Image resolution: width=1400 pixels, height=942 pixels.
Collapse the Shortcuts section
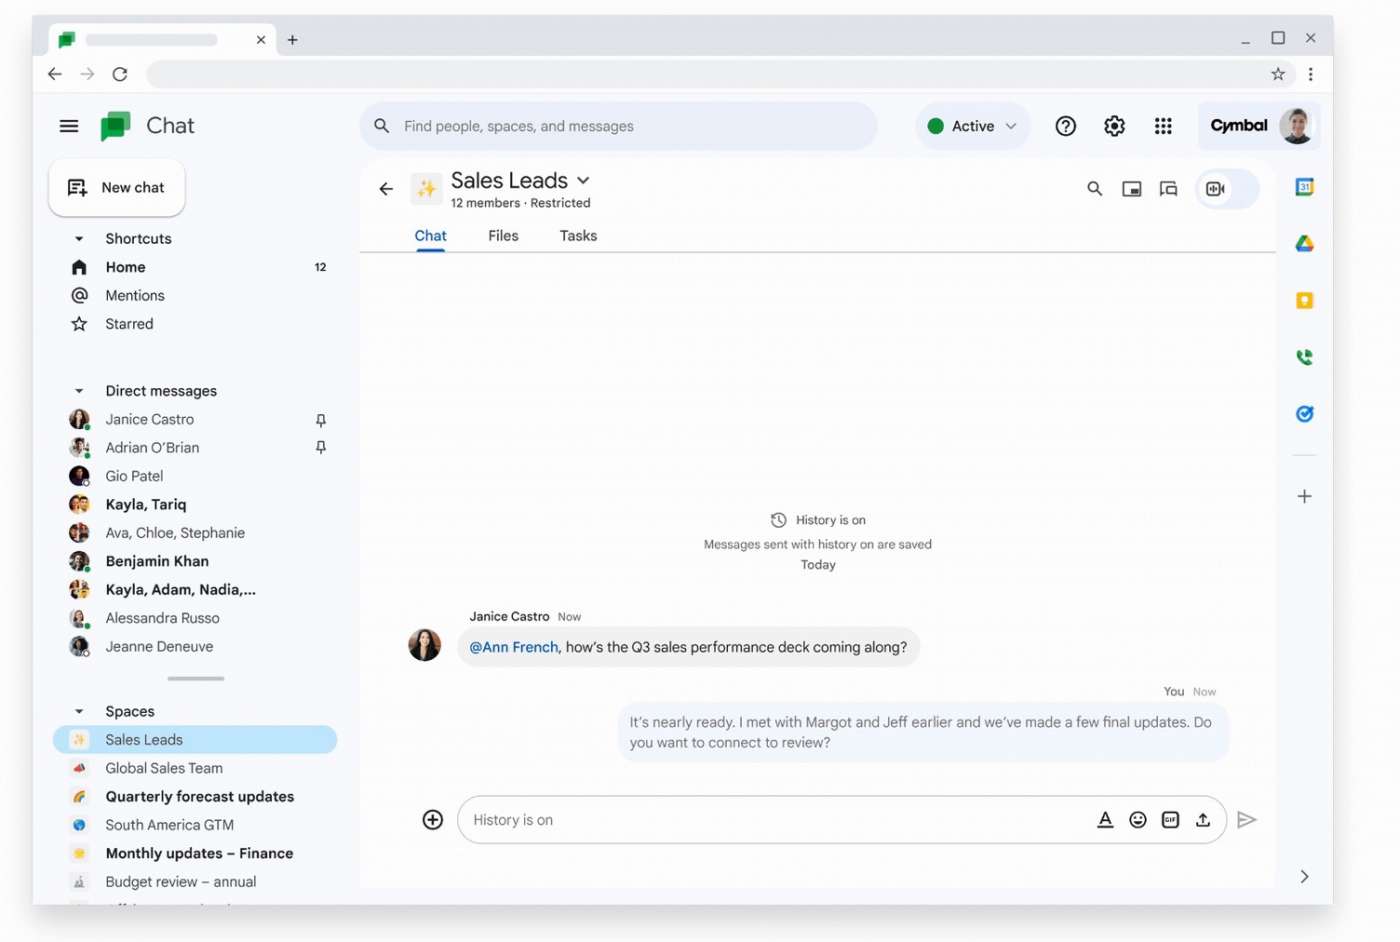click(79, 239)
